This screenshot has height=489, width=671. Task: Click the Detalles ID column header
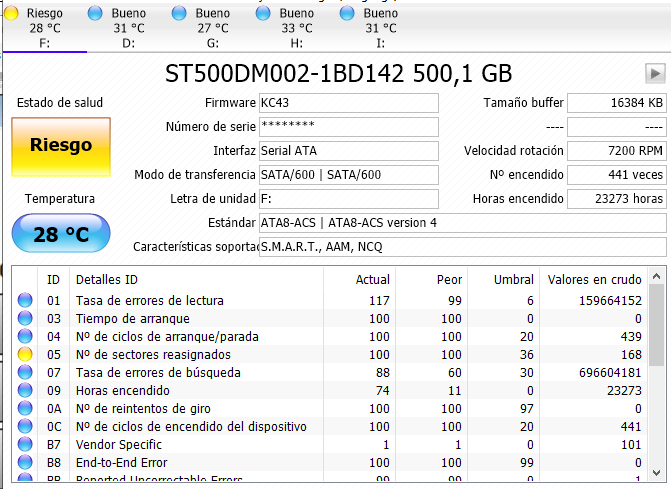tap(107, 279)
